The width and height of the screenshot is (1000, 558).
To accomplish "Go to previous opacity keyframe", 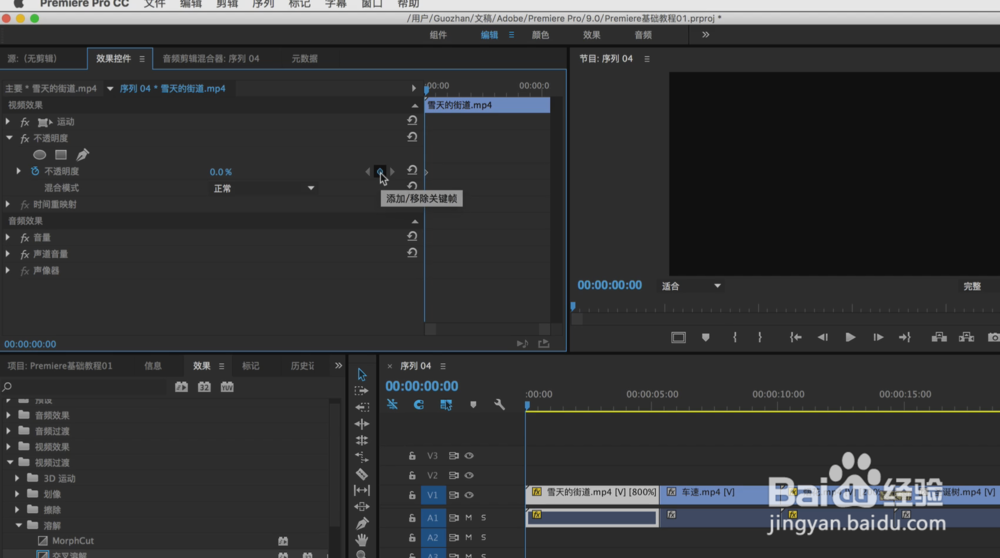I will click(x=367, y=172).
